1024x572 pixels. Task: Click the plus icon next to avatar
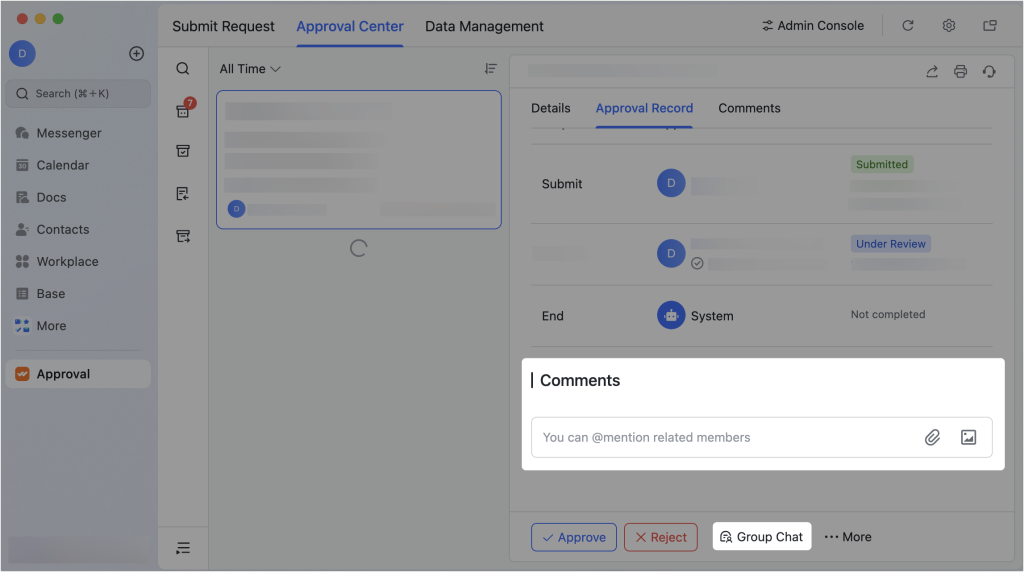click(137, 54)
